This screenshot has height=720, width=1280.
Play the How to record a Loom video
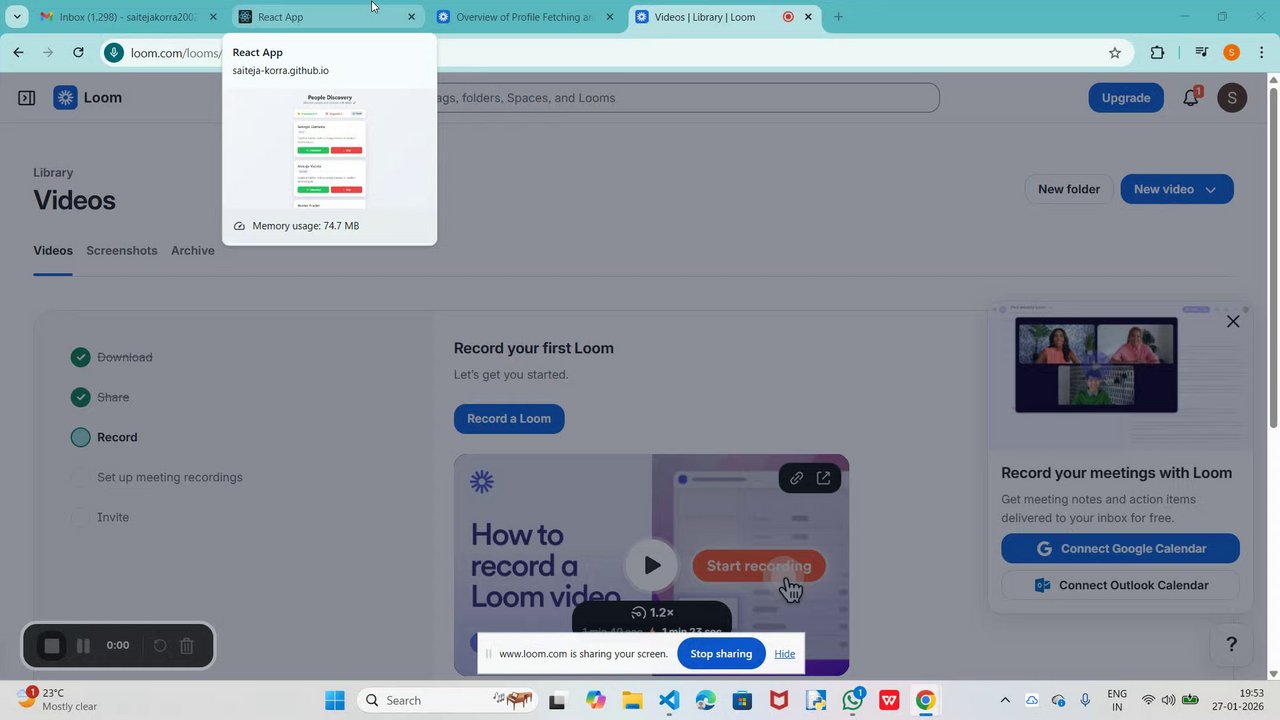point(651,565)
